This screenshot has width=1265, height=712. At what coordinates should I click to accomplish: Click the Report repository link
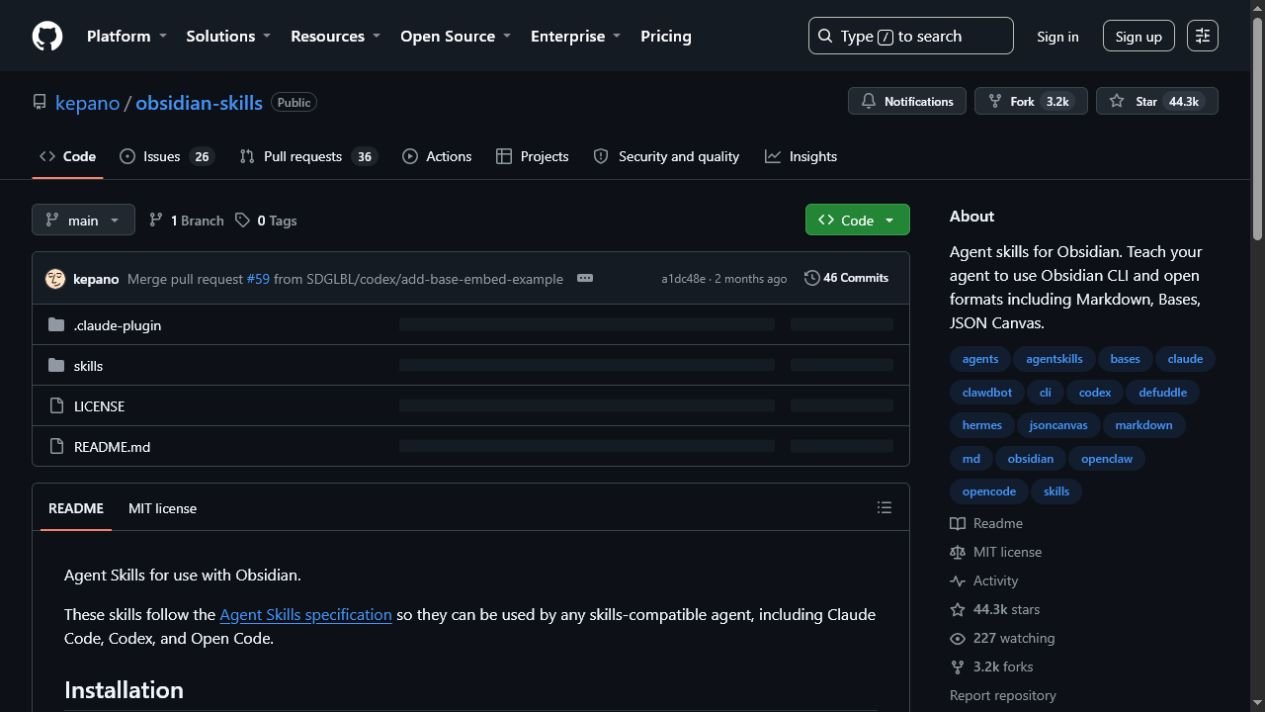point(1002,695)
